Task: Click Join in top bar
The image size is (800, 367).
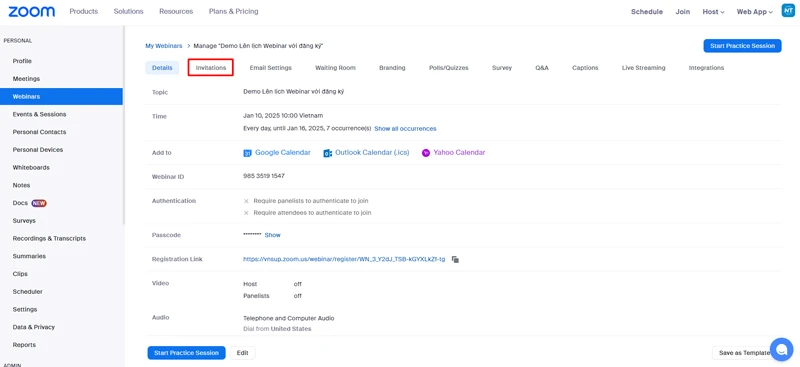Action: [683, 12]
